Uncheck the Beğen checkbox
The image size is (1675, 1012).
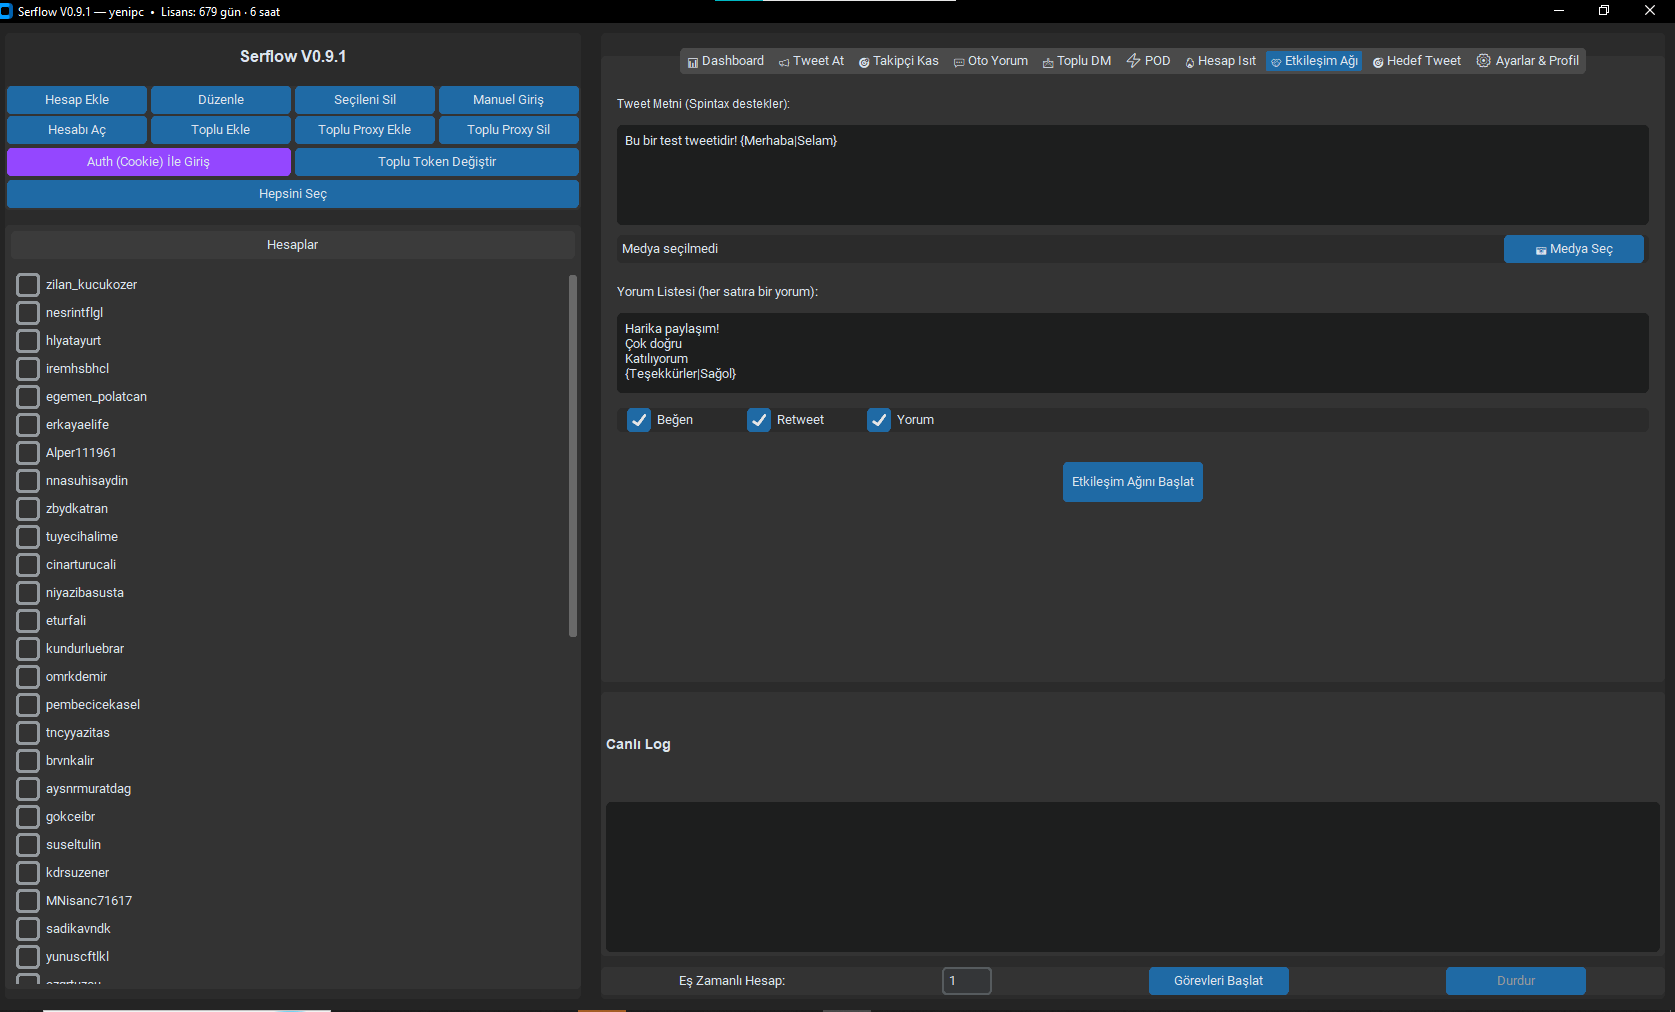pyautogui.click(x=639, y=420)
